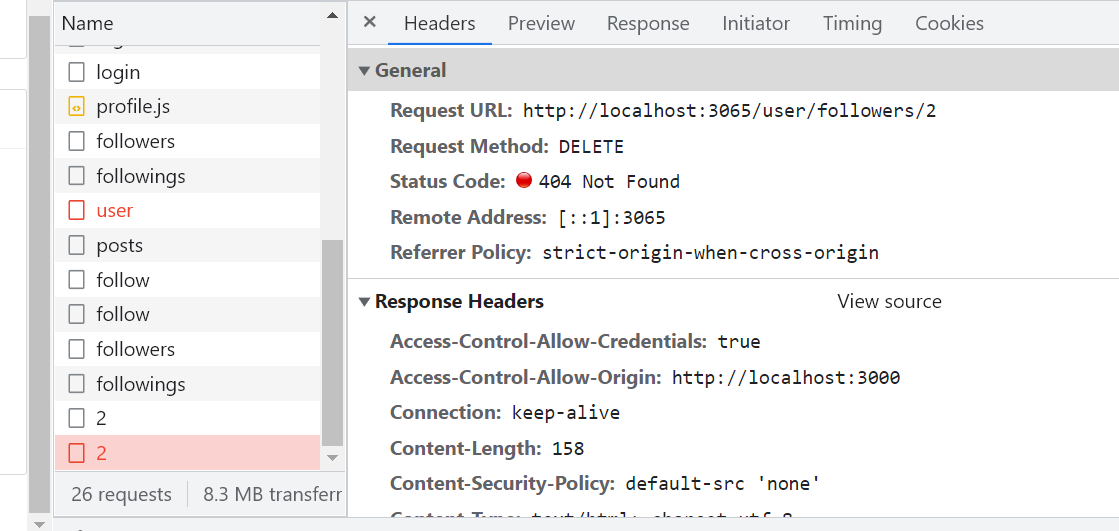Screen dimensions: 1119x531
Task: Click the posts request document icon
Action: pyautogui.click(x=76, y=246)
